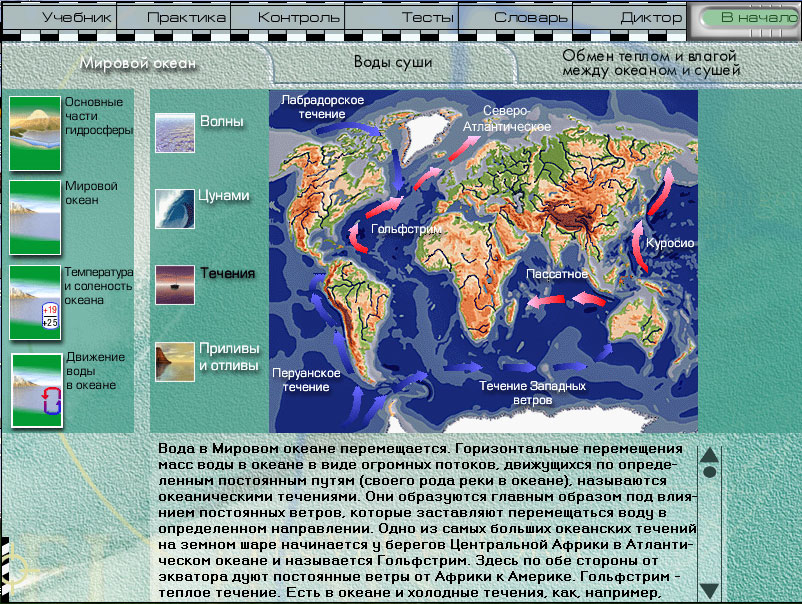
Task: Click the round scrollbar thumb
Action: (709, 472)
